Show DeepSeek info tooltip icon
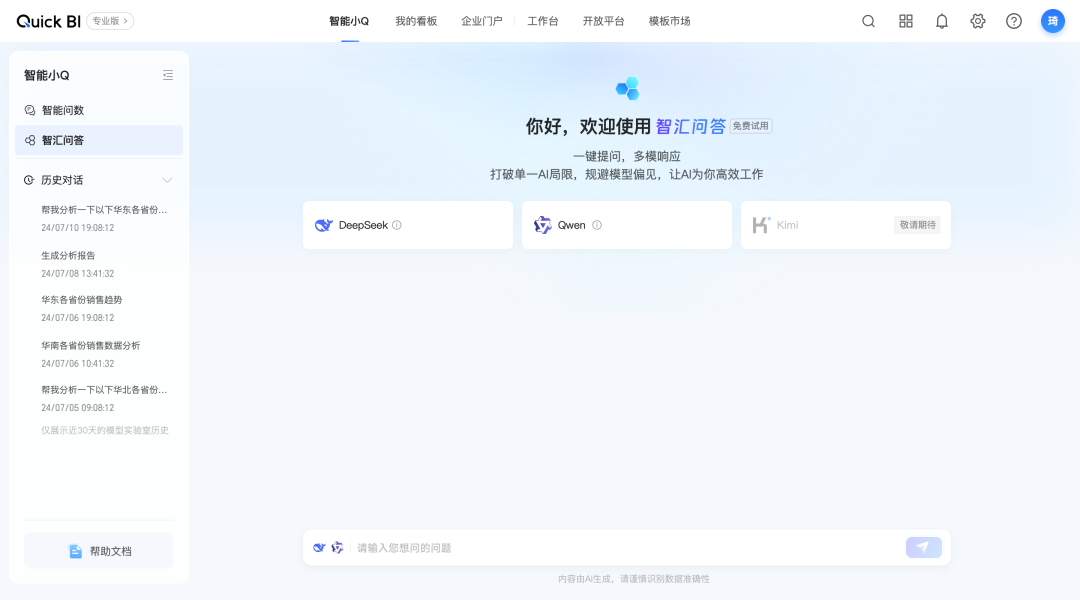Screen dimensions: 1080x600 pyautogui.click(x=397, y=225)
